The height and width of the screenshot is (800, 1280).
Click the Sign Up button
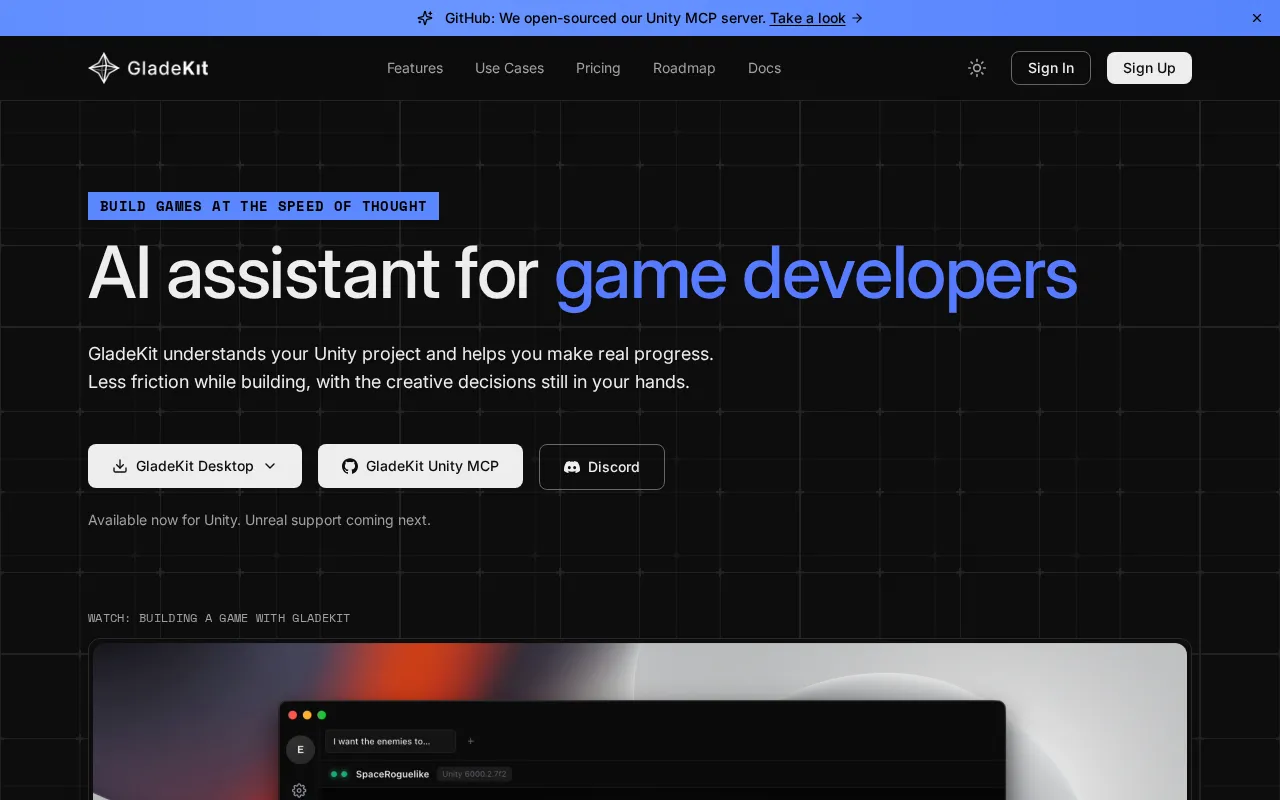[1149, 68]
